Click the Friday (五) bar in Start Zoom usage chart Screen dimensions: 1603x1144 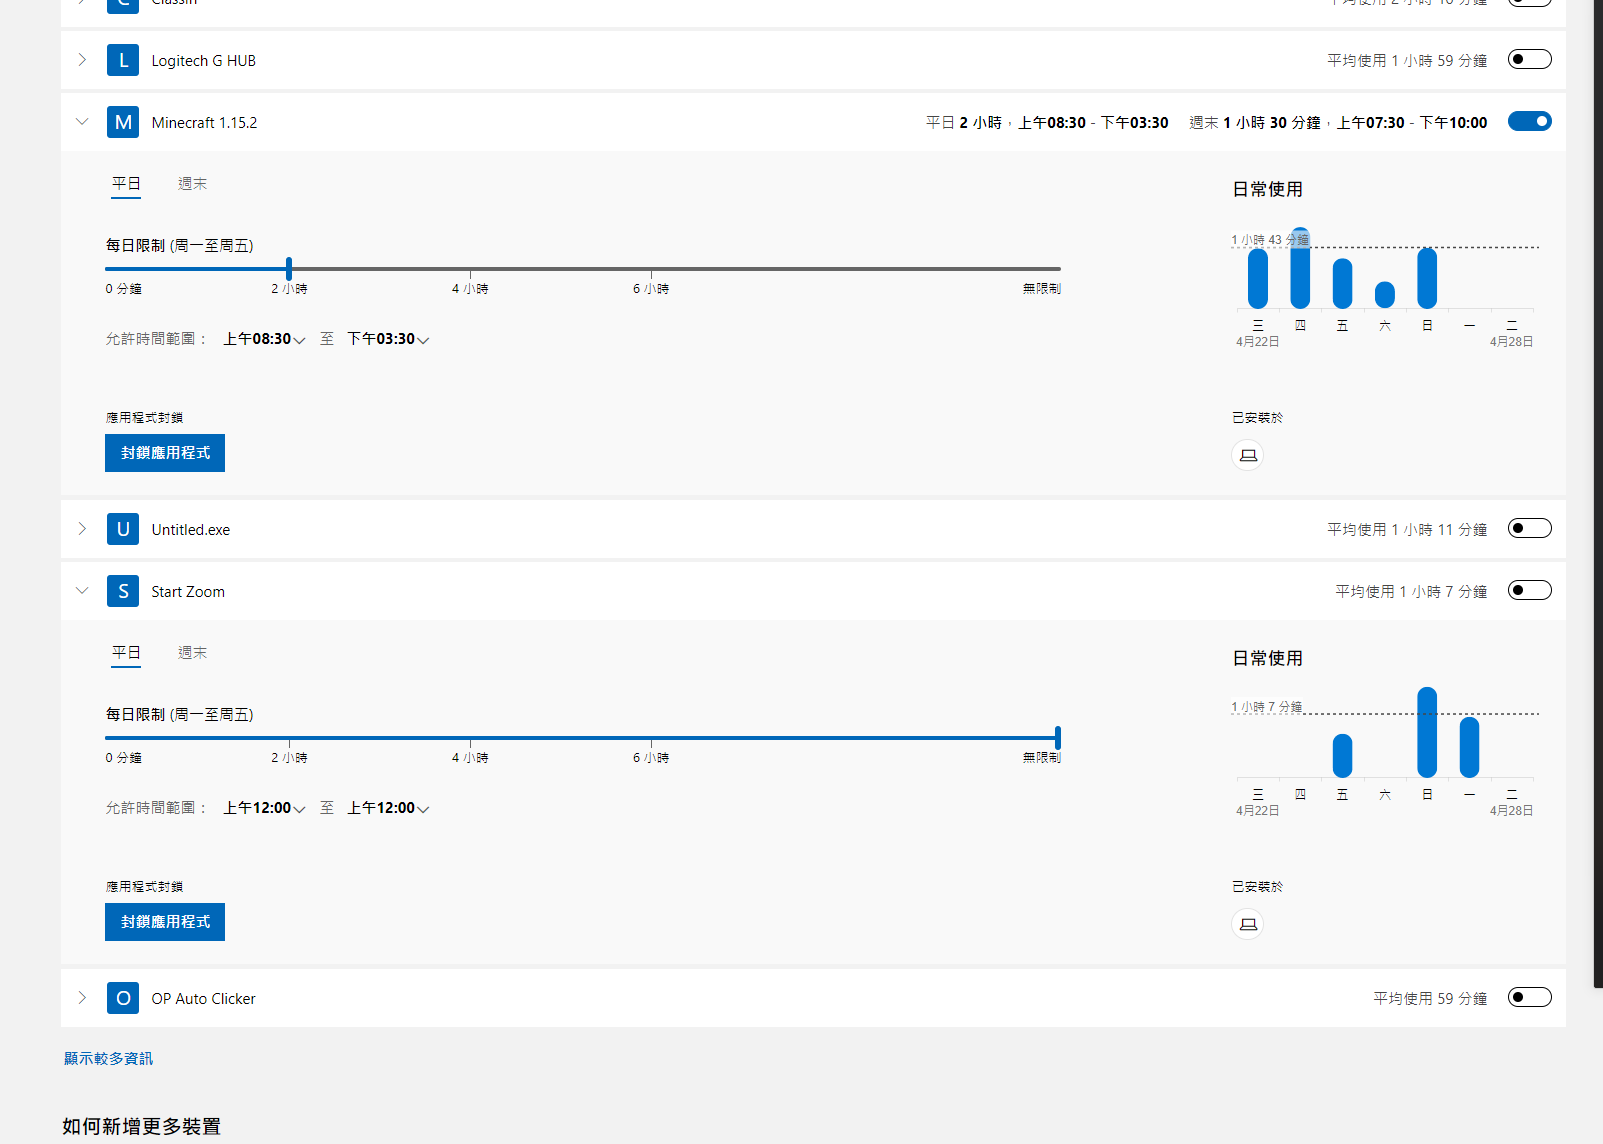click(1342, 756)
